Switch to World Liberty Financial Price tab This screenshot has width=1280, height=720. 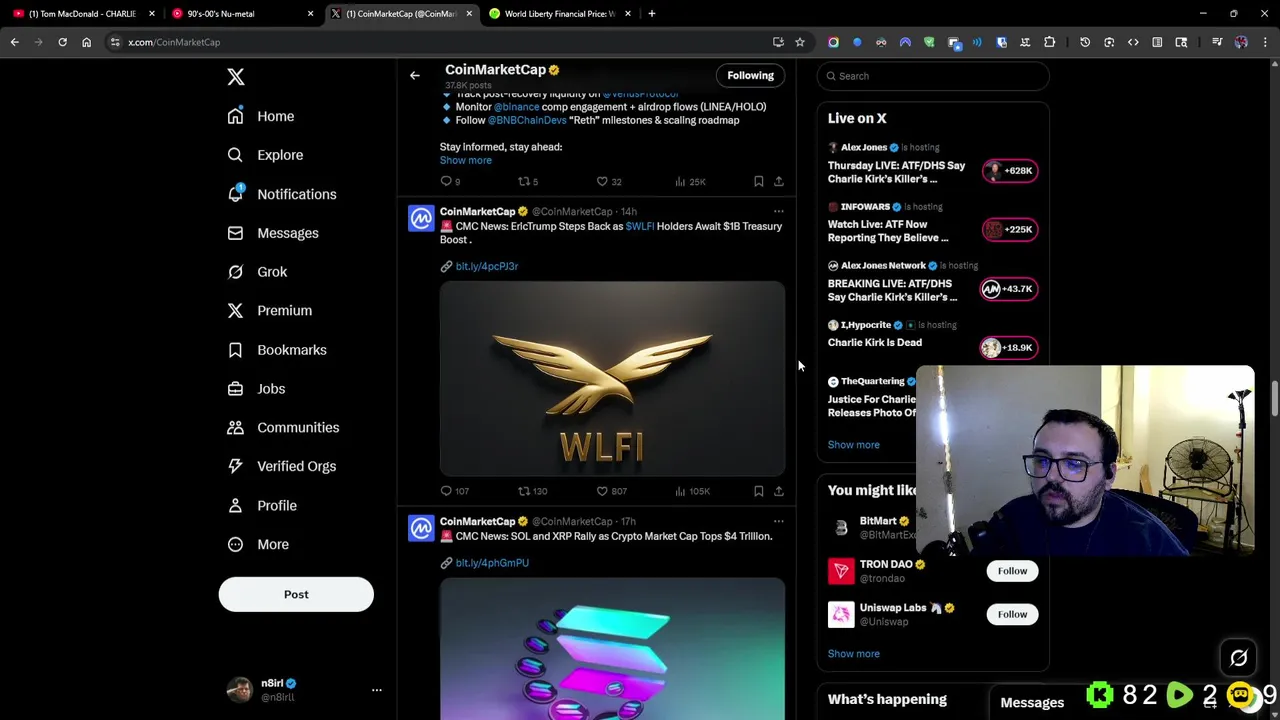coord(560,14)
